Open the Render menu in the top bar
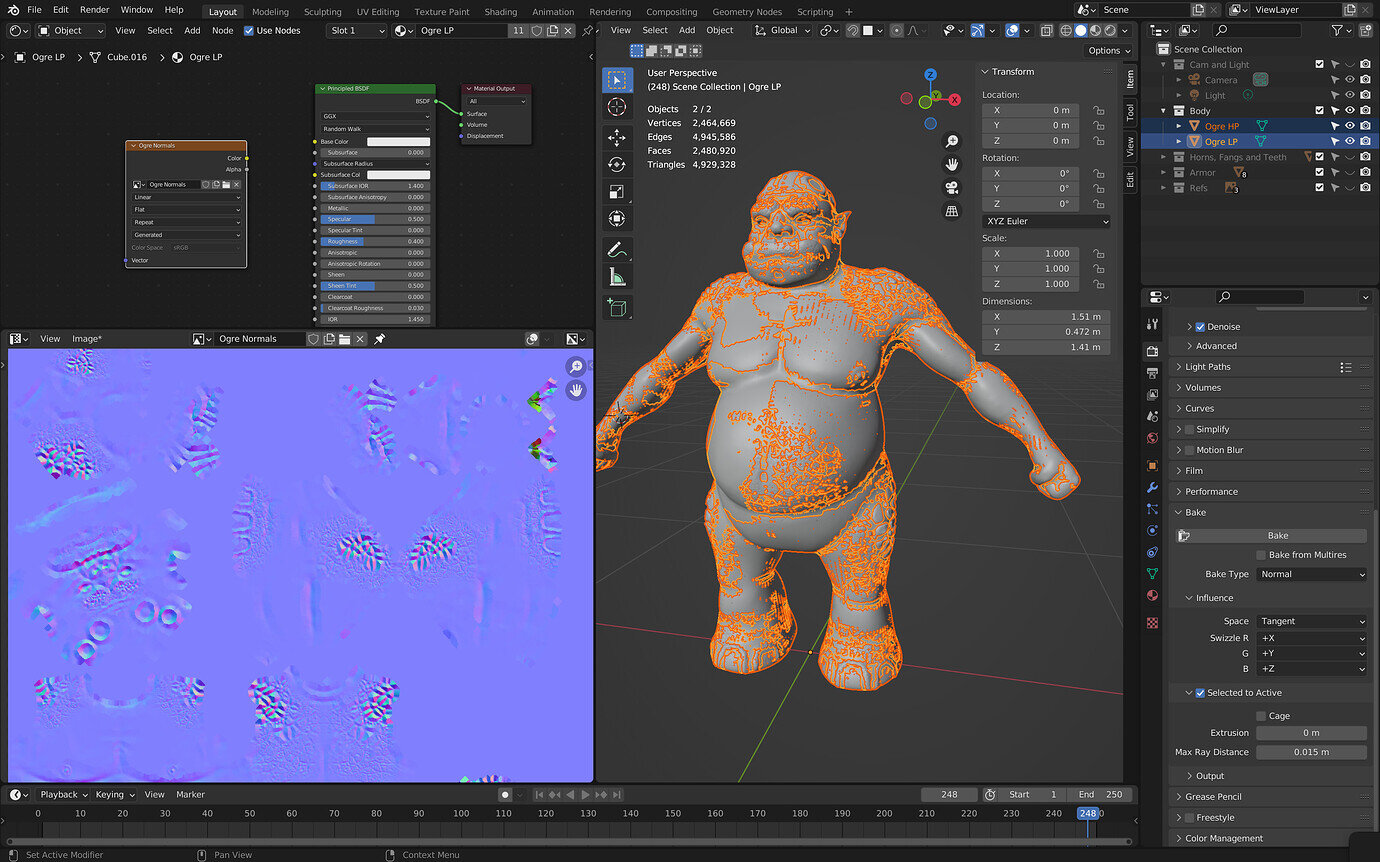Image resolution: width=1380 pixels, height=862 pixels. (x=94, y=9)
